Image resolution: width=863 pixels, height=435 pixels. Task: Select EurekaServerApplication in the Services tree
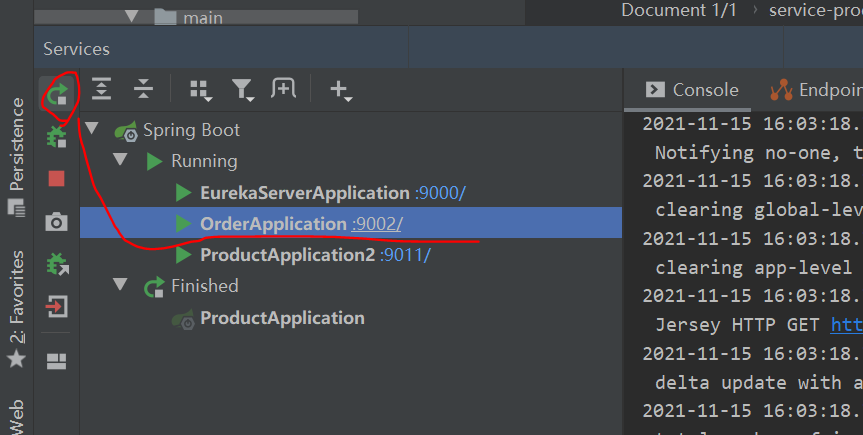point(304,192)
